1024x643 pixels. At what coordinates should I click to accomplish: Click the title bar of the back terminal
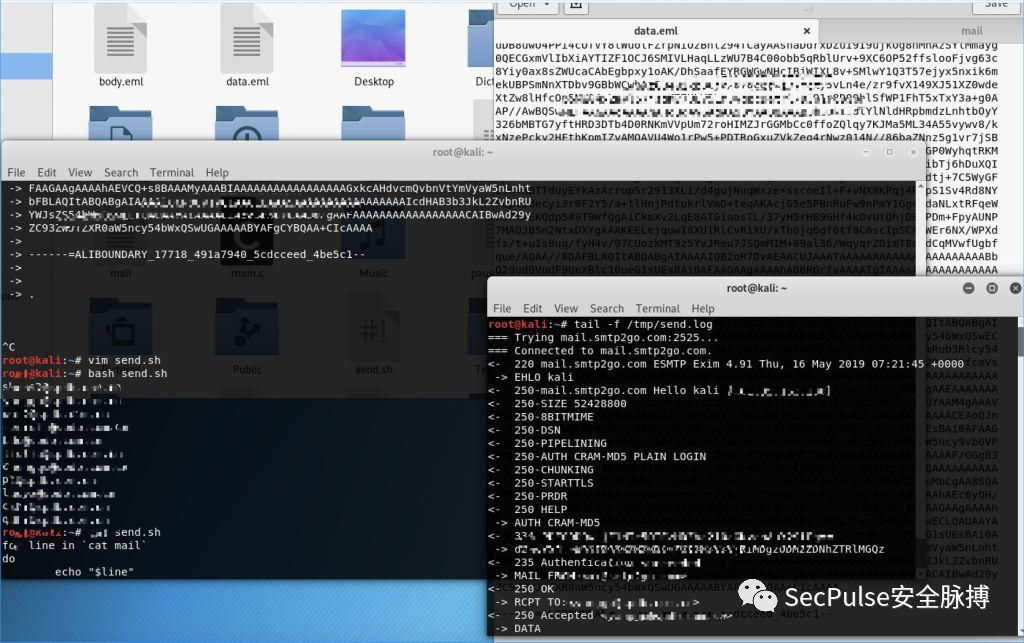(462, 152)
